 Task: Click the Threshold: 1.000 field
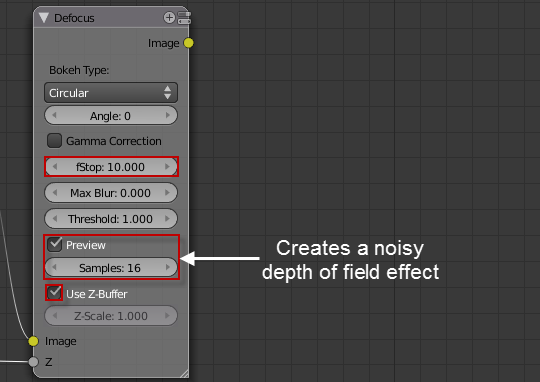[111, 219]
